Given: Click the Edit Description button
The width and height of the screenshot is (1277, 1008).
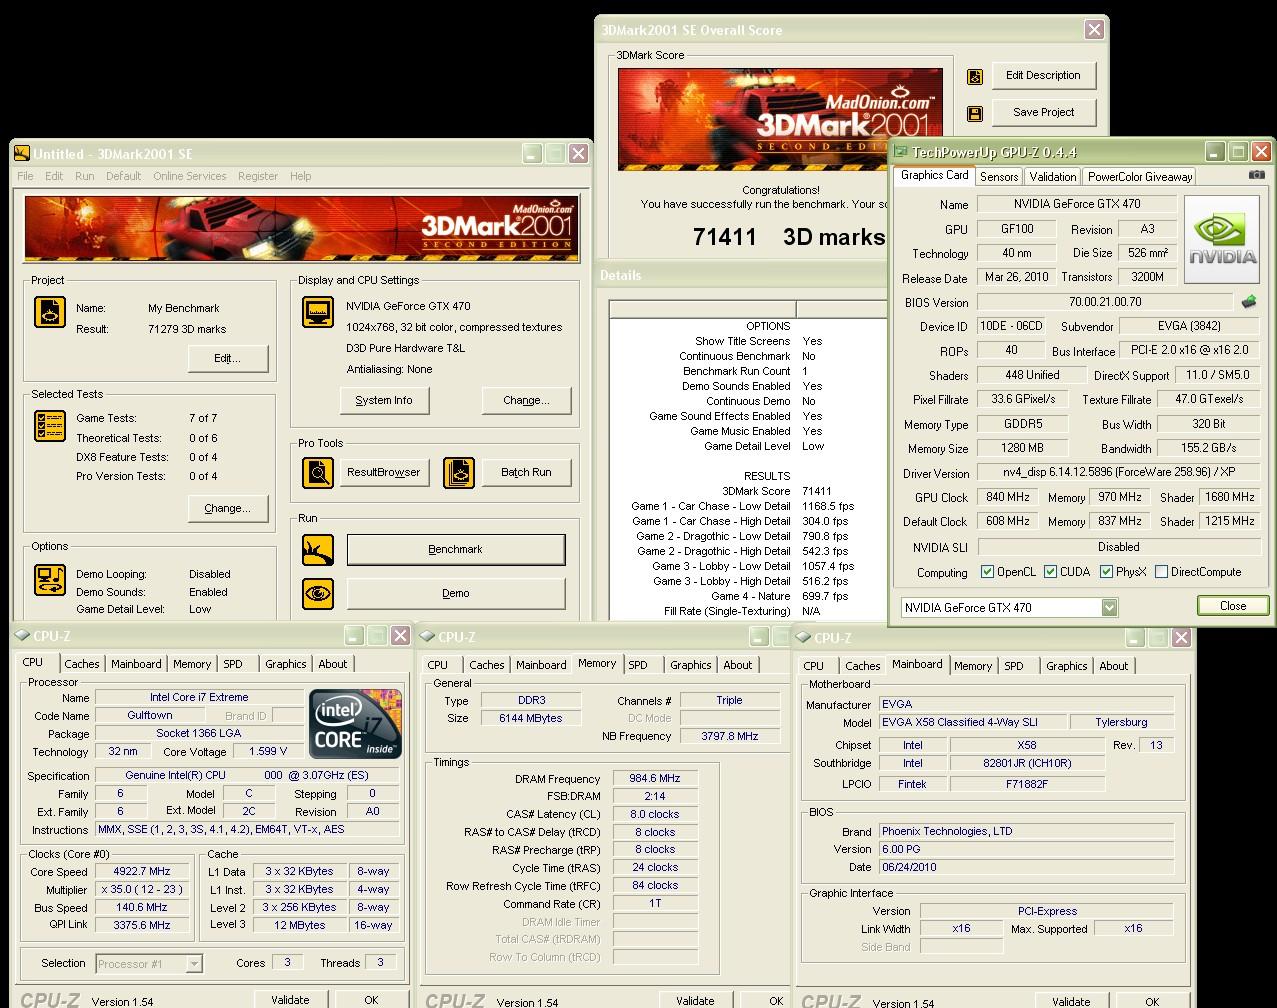Looking at the screenshot, I should pyautogui.click(x=1044, y=75).
